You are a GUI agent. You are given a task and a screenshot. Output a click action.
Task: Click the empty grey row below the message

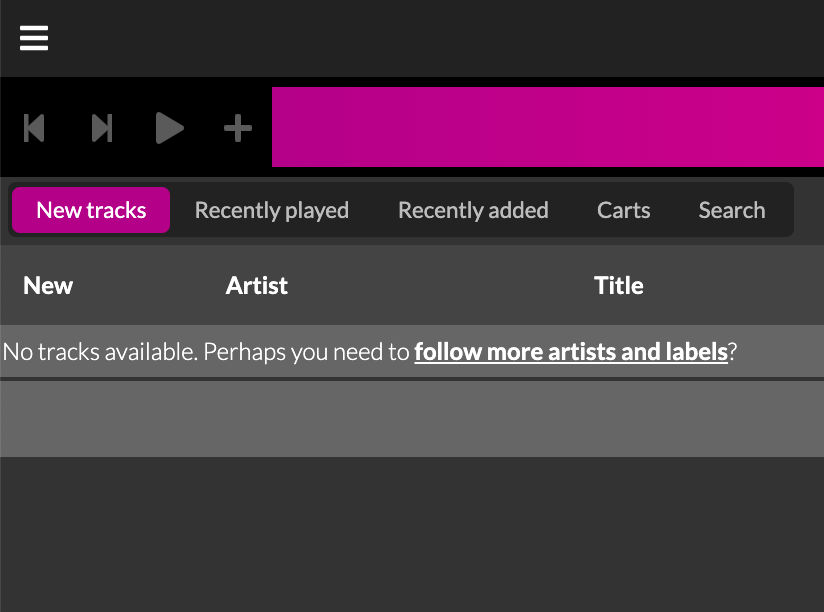(412, 418)
